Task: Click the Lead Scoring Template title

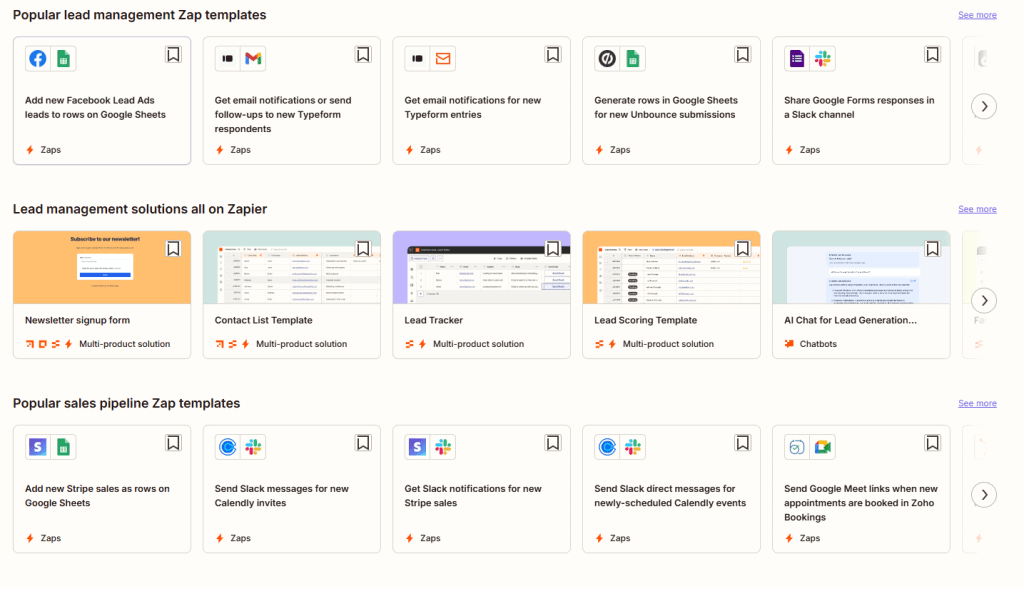Action: point(645,320)
